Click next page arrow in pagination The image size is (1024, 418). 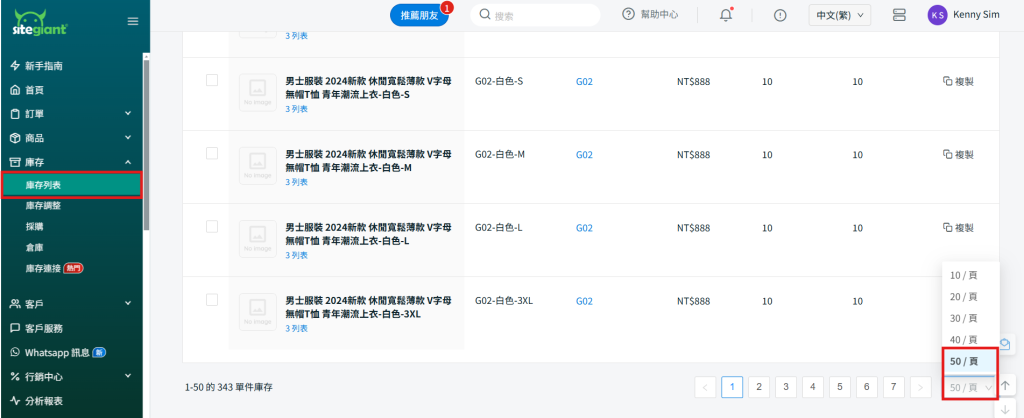click(x=920, y=387)
